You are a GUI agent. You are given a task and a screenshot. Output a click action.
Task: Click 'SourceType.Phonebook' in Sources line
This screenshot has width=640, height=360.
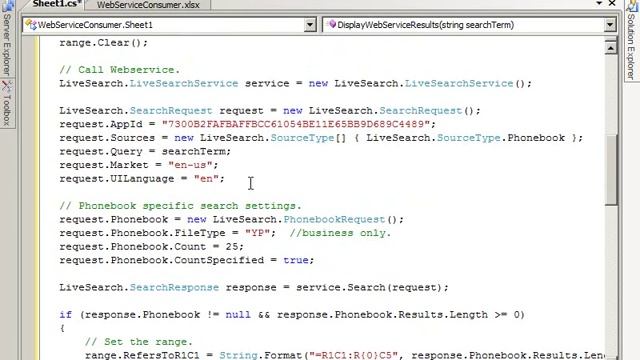[x=501, y=138]
